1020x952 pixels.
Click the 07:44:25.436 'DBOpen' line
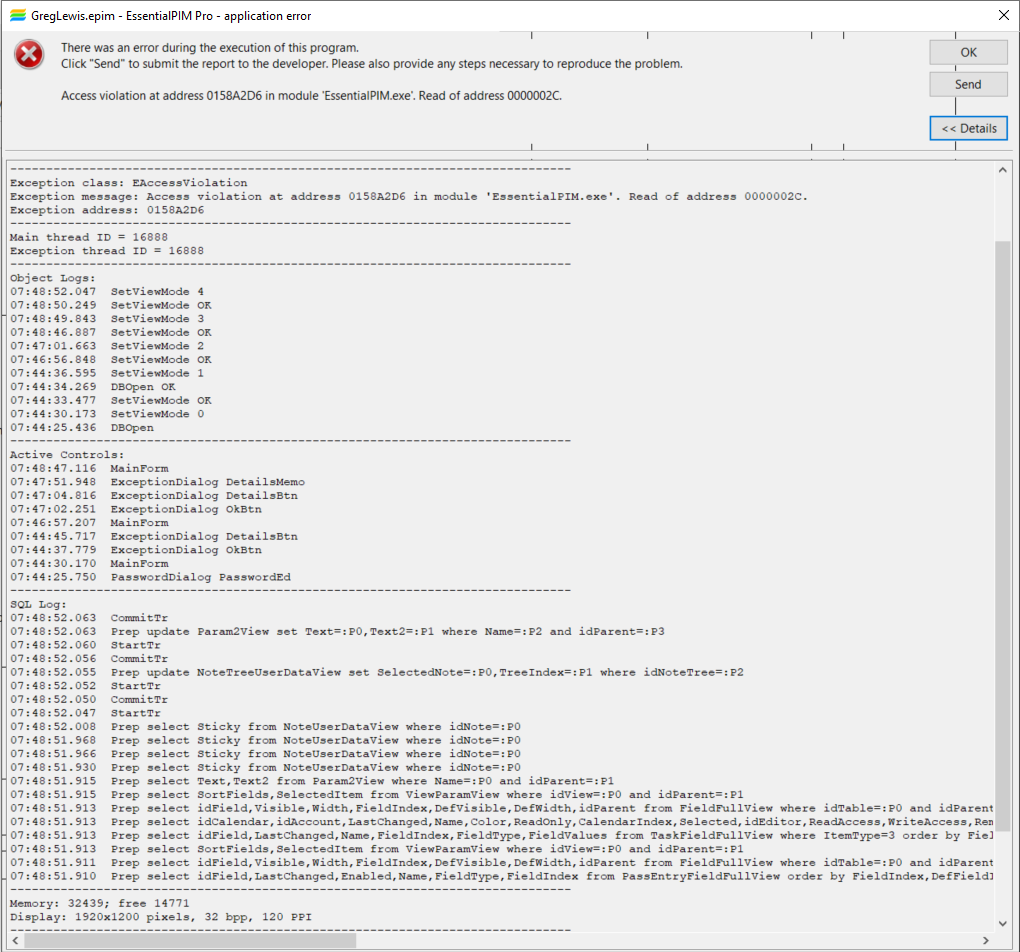tap(82, 428)
